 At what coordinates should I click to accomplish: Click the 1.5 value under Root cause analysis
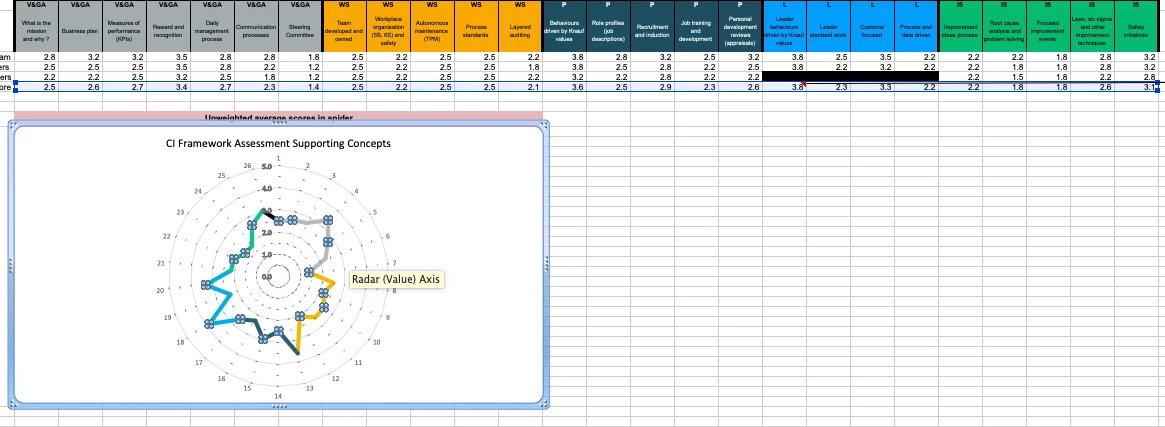[1004, 76]
